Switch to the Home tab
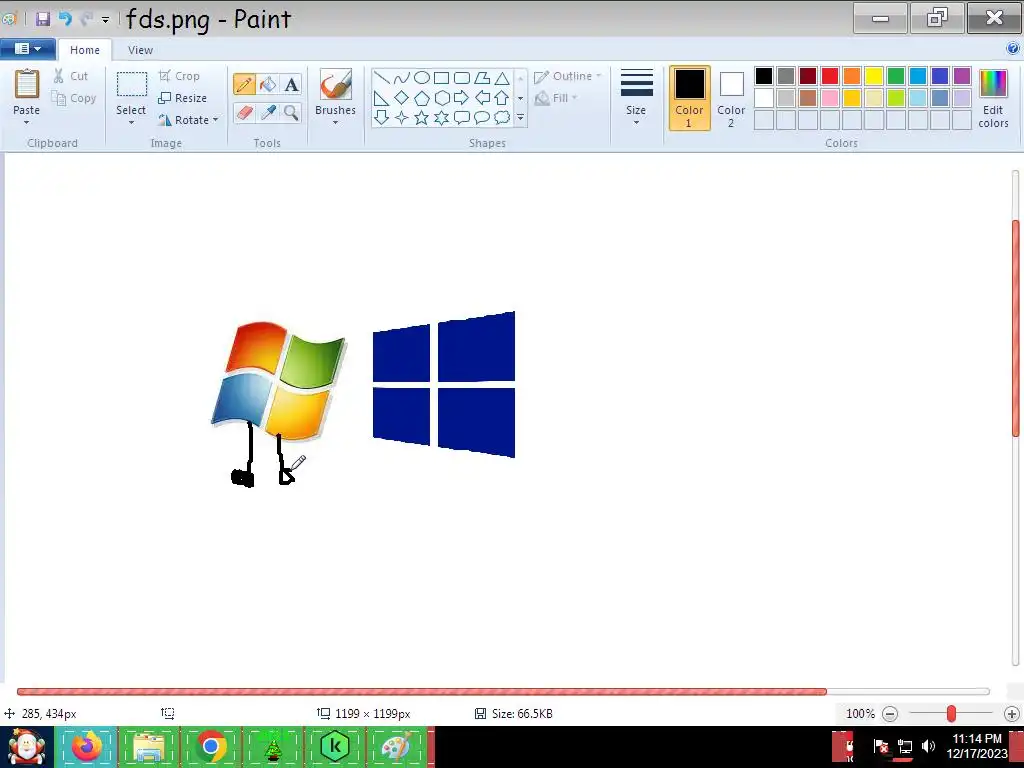The width and height of the screenshot is (1024, 768). pos(85,50)
